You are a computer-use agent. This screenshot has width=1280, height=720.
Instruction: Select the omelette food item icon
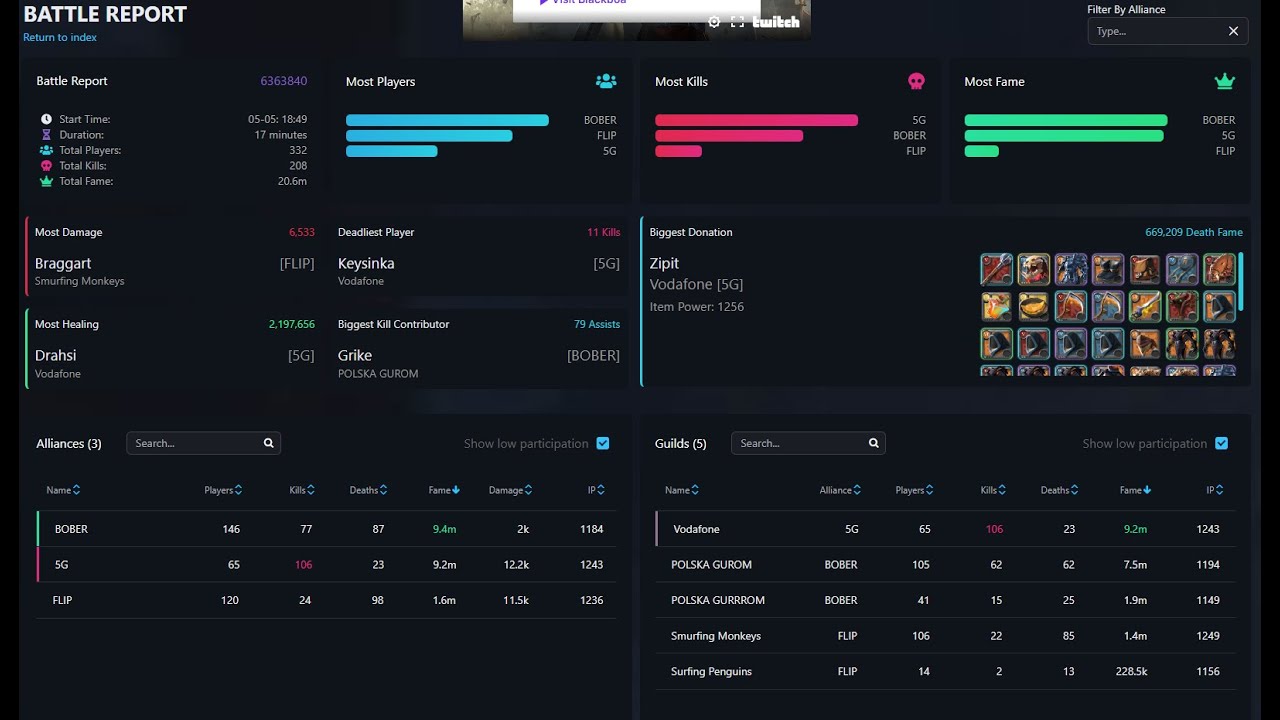(x=1033, y=306)
